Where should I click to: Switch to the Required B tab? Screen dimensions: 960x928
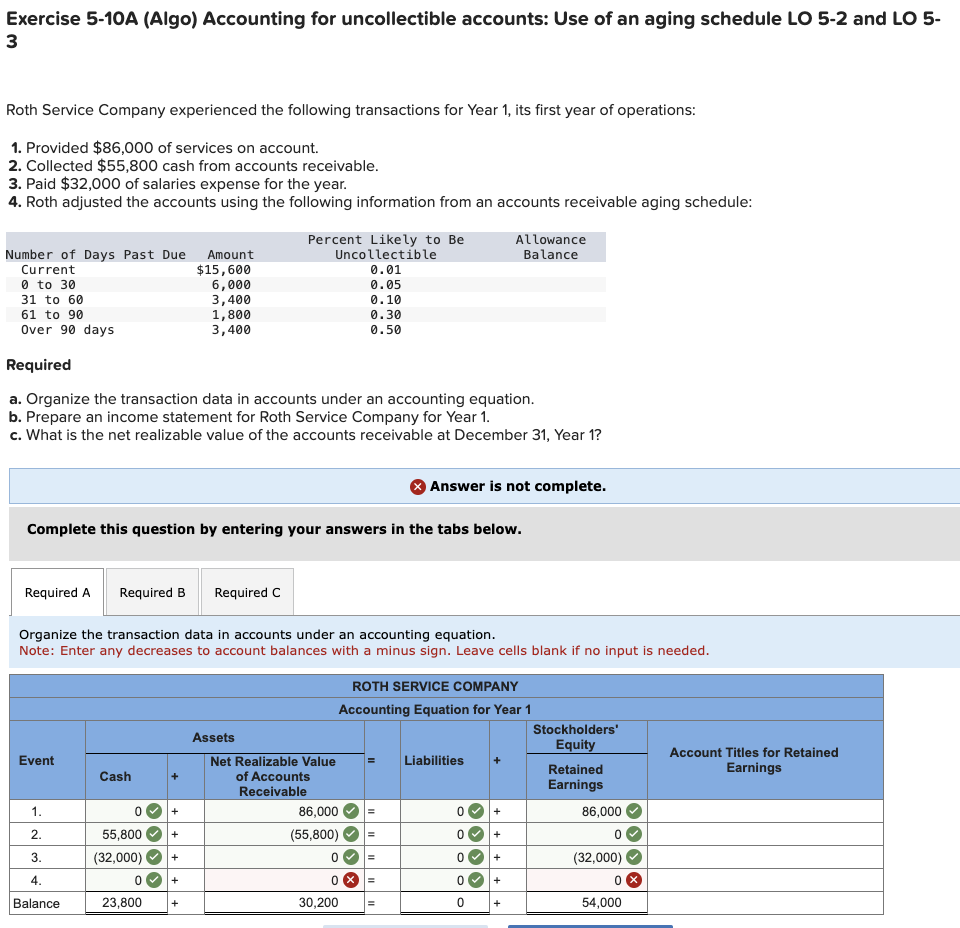(x=152, y=591)
